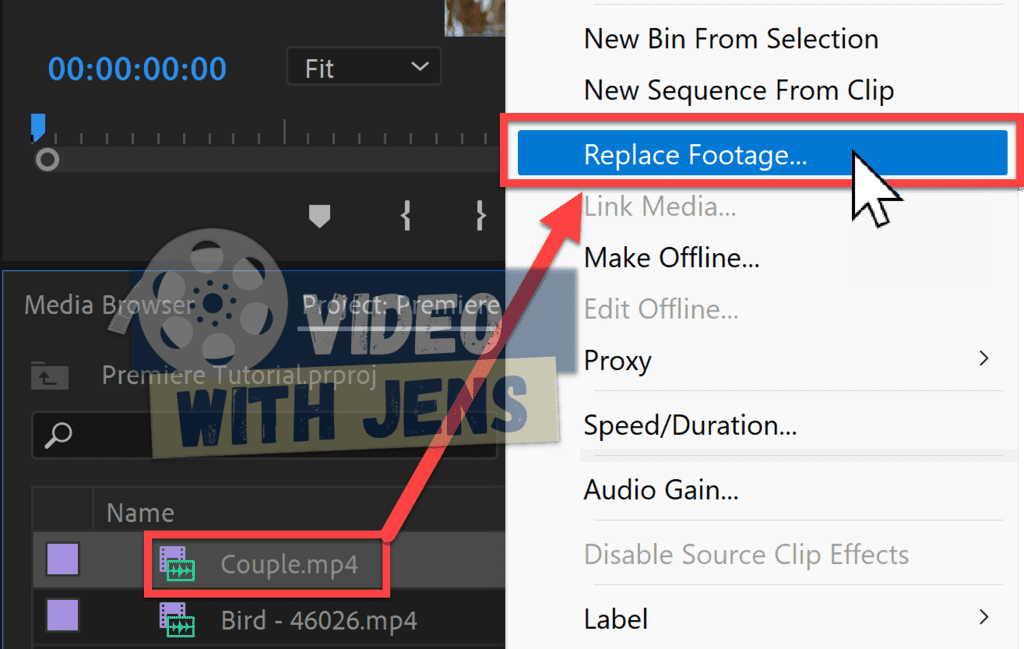Screen dimensions: 1024x649
Task: Click Link Media... menu entry
Action: point(660,207)
